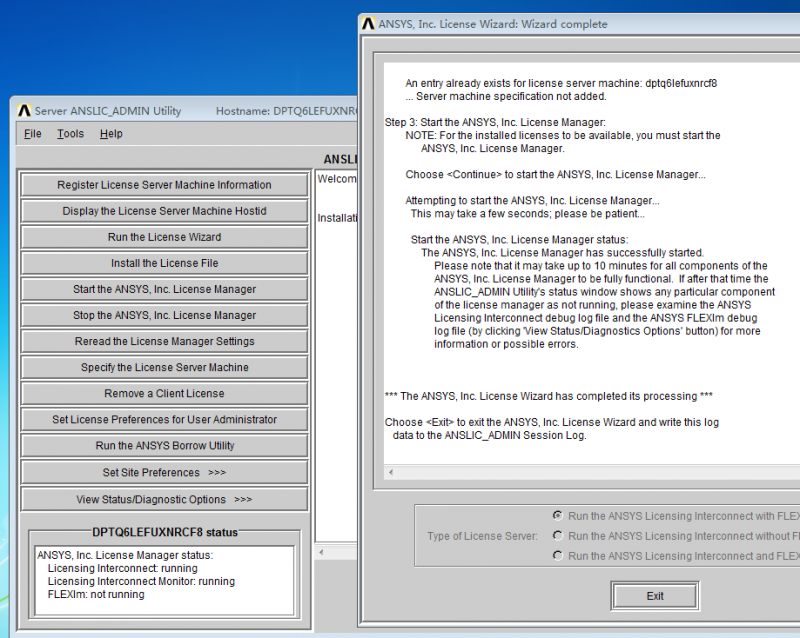Click Display the License Server Machine Hostid
Image resolution: width=800 pixels, height=638 pixels.
(164, 211)
